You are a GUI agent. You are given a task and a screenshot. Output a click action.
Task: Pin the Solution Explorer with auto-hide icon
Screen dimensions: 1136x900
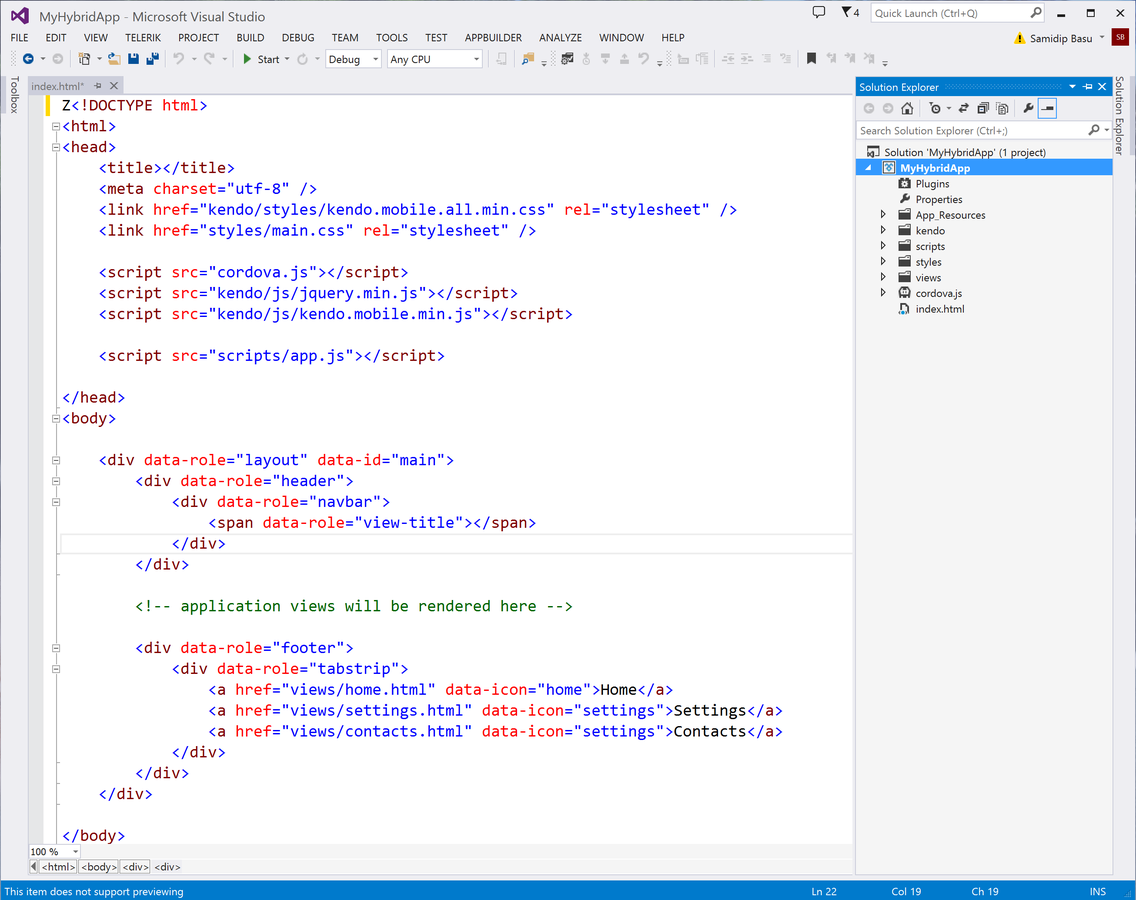click(x=1087, y=87)
